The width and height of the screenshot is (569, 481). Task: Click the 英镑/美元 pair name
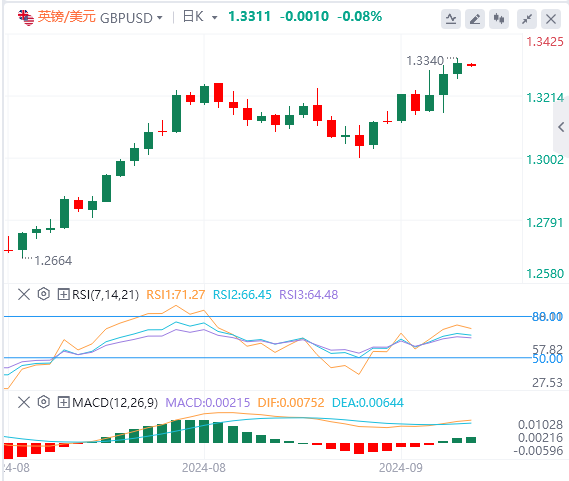pos(67,17)
